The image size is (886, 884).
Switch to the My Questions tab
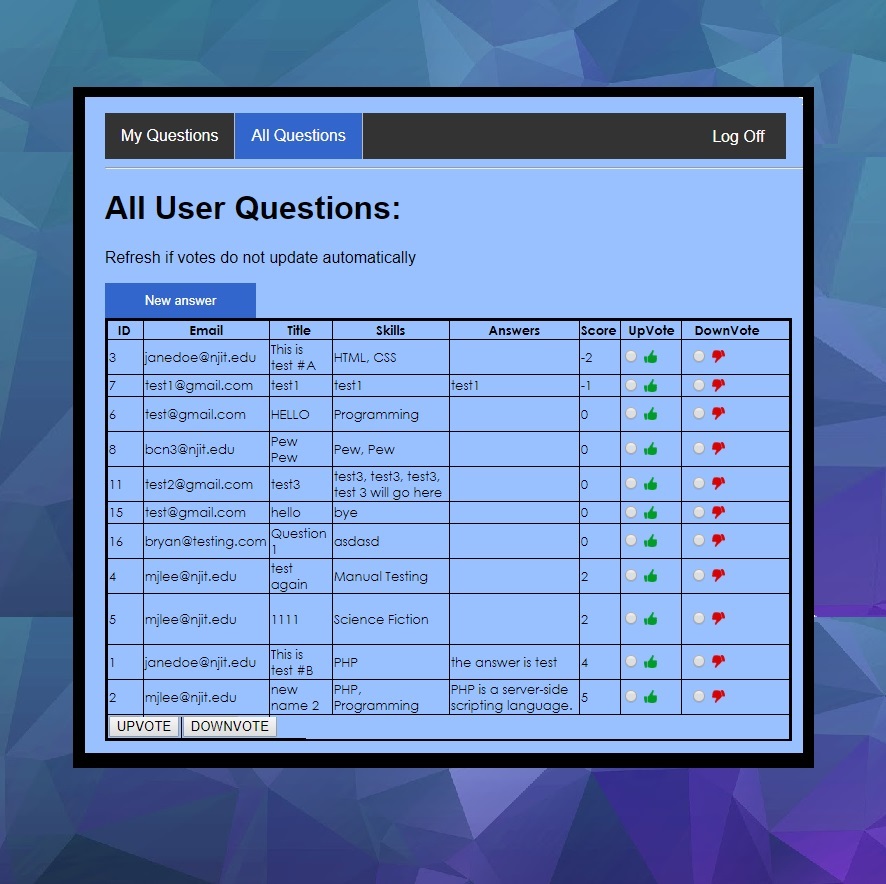tap(169, 135)
